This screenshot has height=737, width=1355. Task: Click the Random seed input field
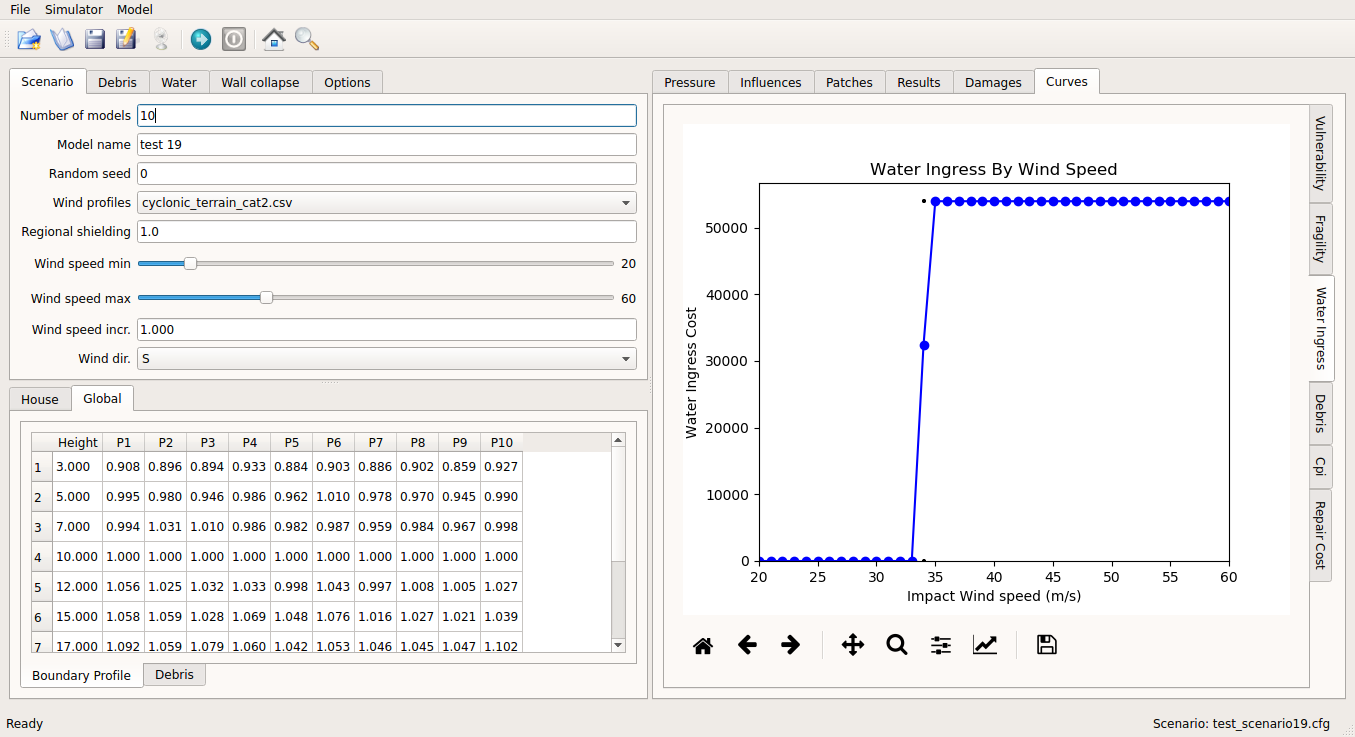click(x=386, y=173)
